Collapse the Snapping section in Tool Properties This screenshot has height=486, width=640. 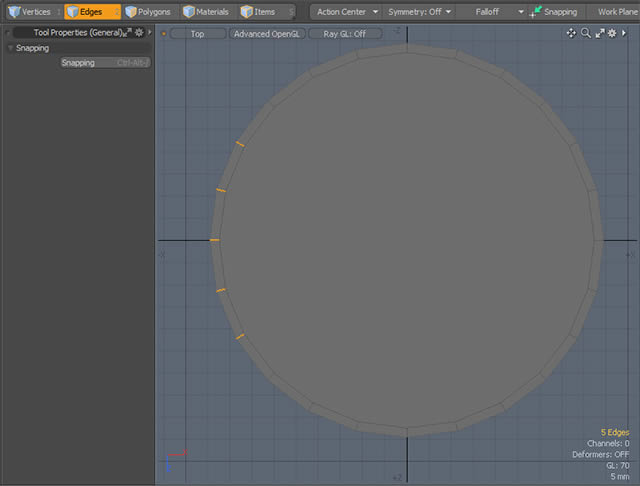click(10, 48)
